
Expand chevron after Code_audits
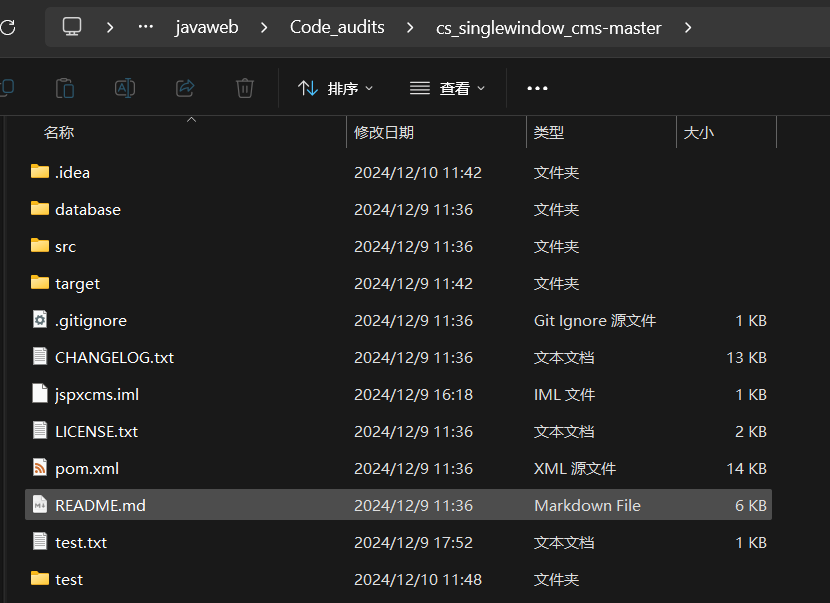pos(410,27)
